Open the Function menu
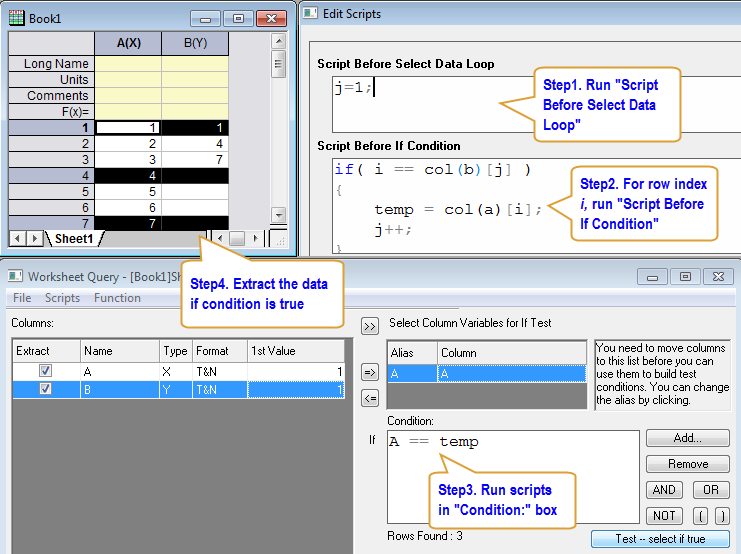The image size is (741, 554). tap(117, 298)
